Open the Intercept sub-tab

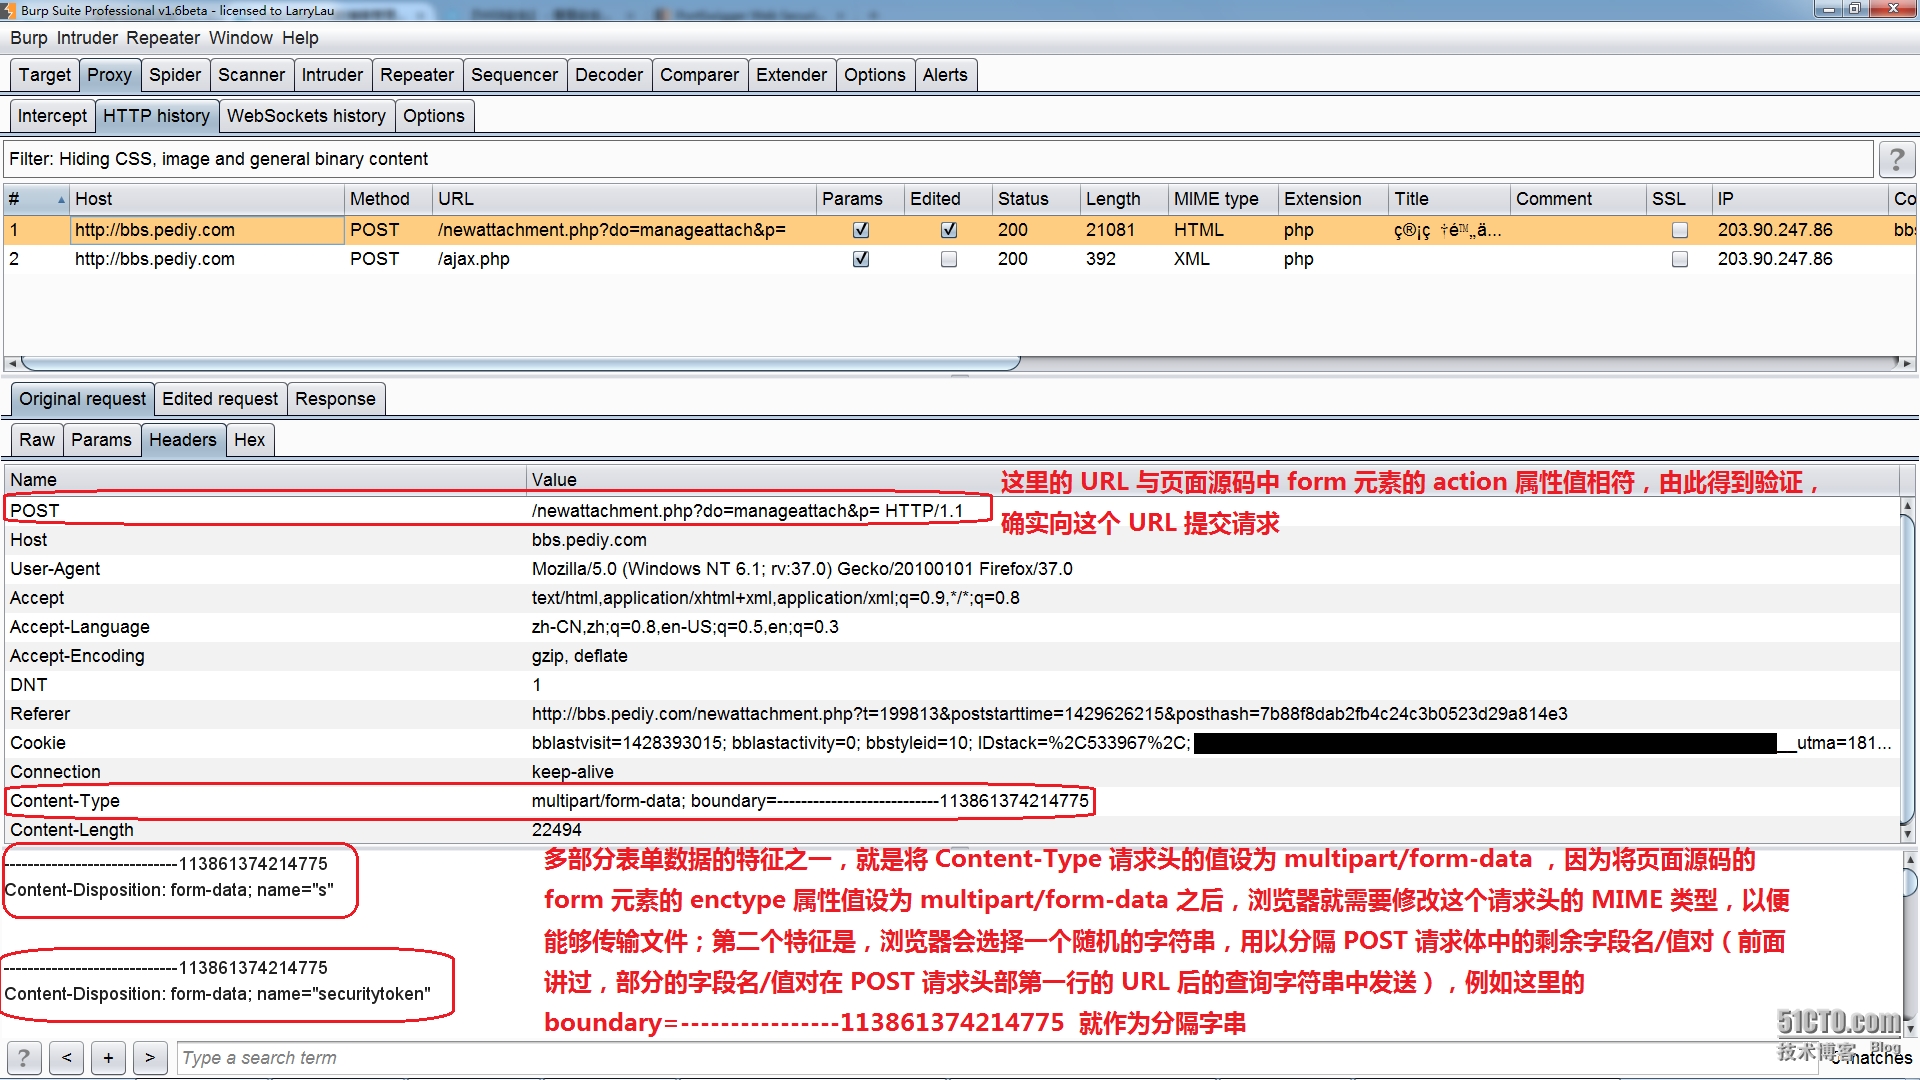pyautogui.click(x=52, y=116)
